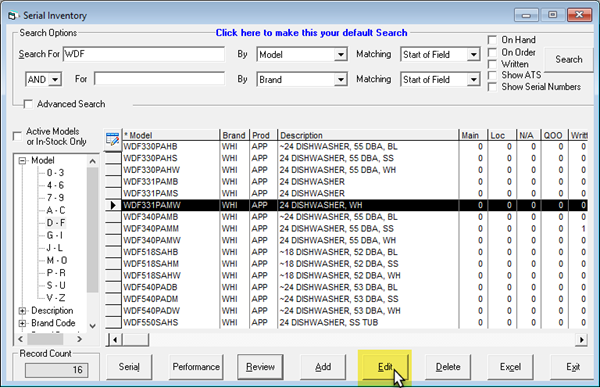
Task: Click the Review button
Action: coord(260,367)
